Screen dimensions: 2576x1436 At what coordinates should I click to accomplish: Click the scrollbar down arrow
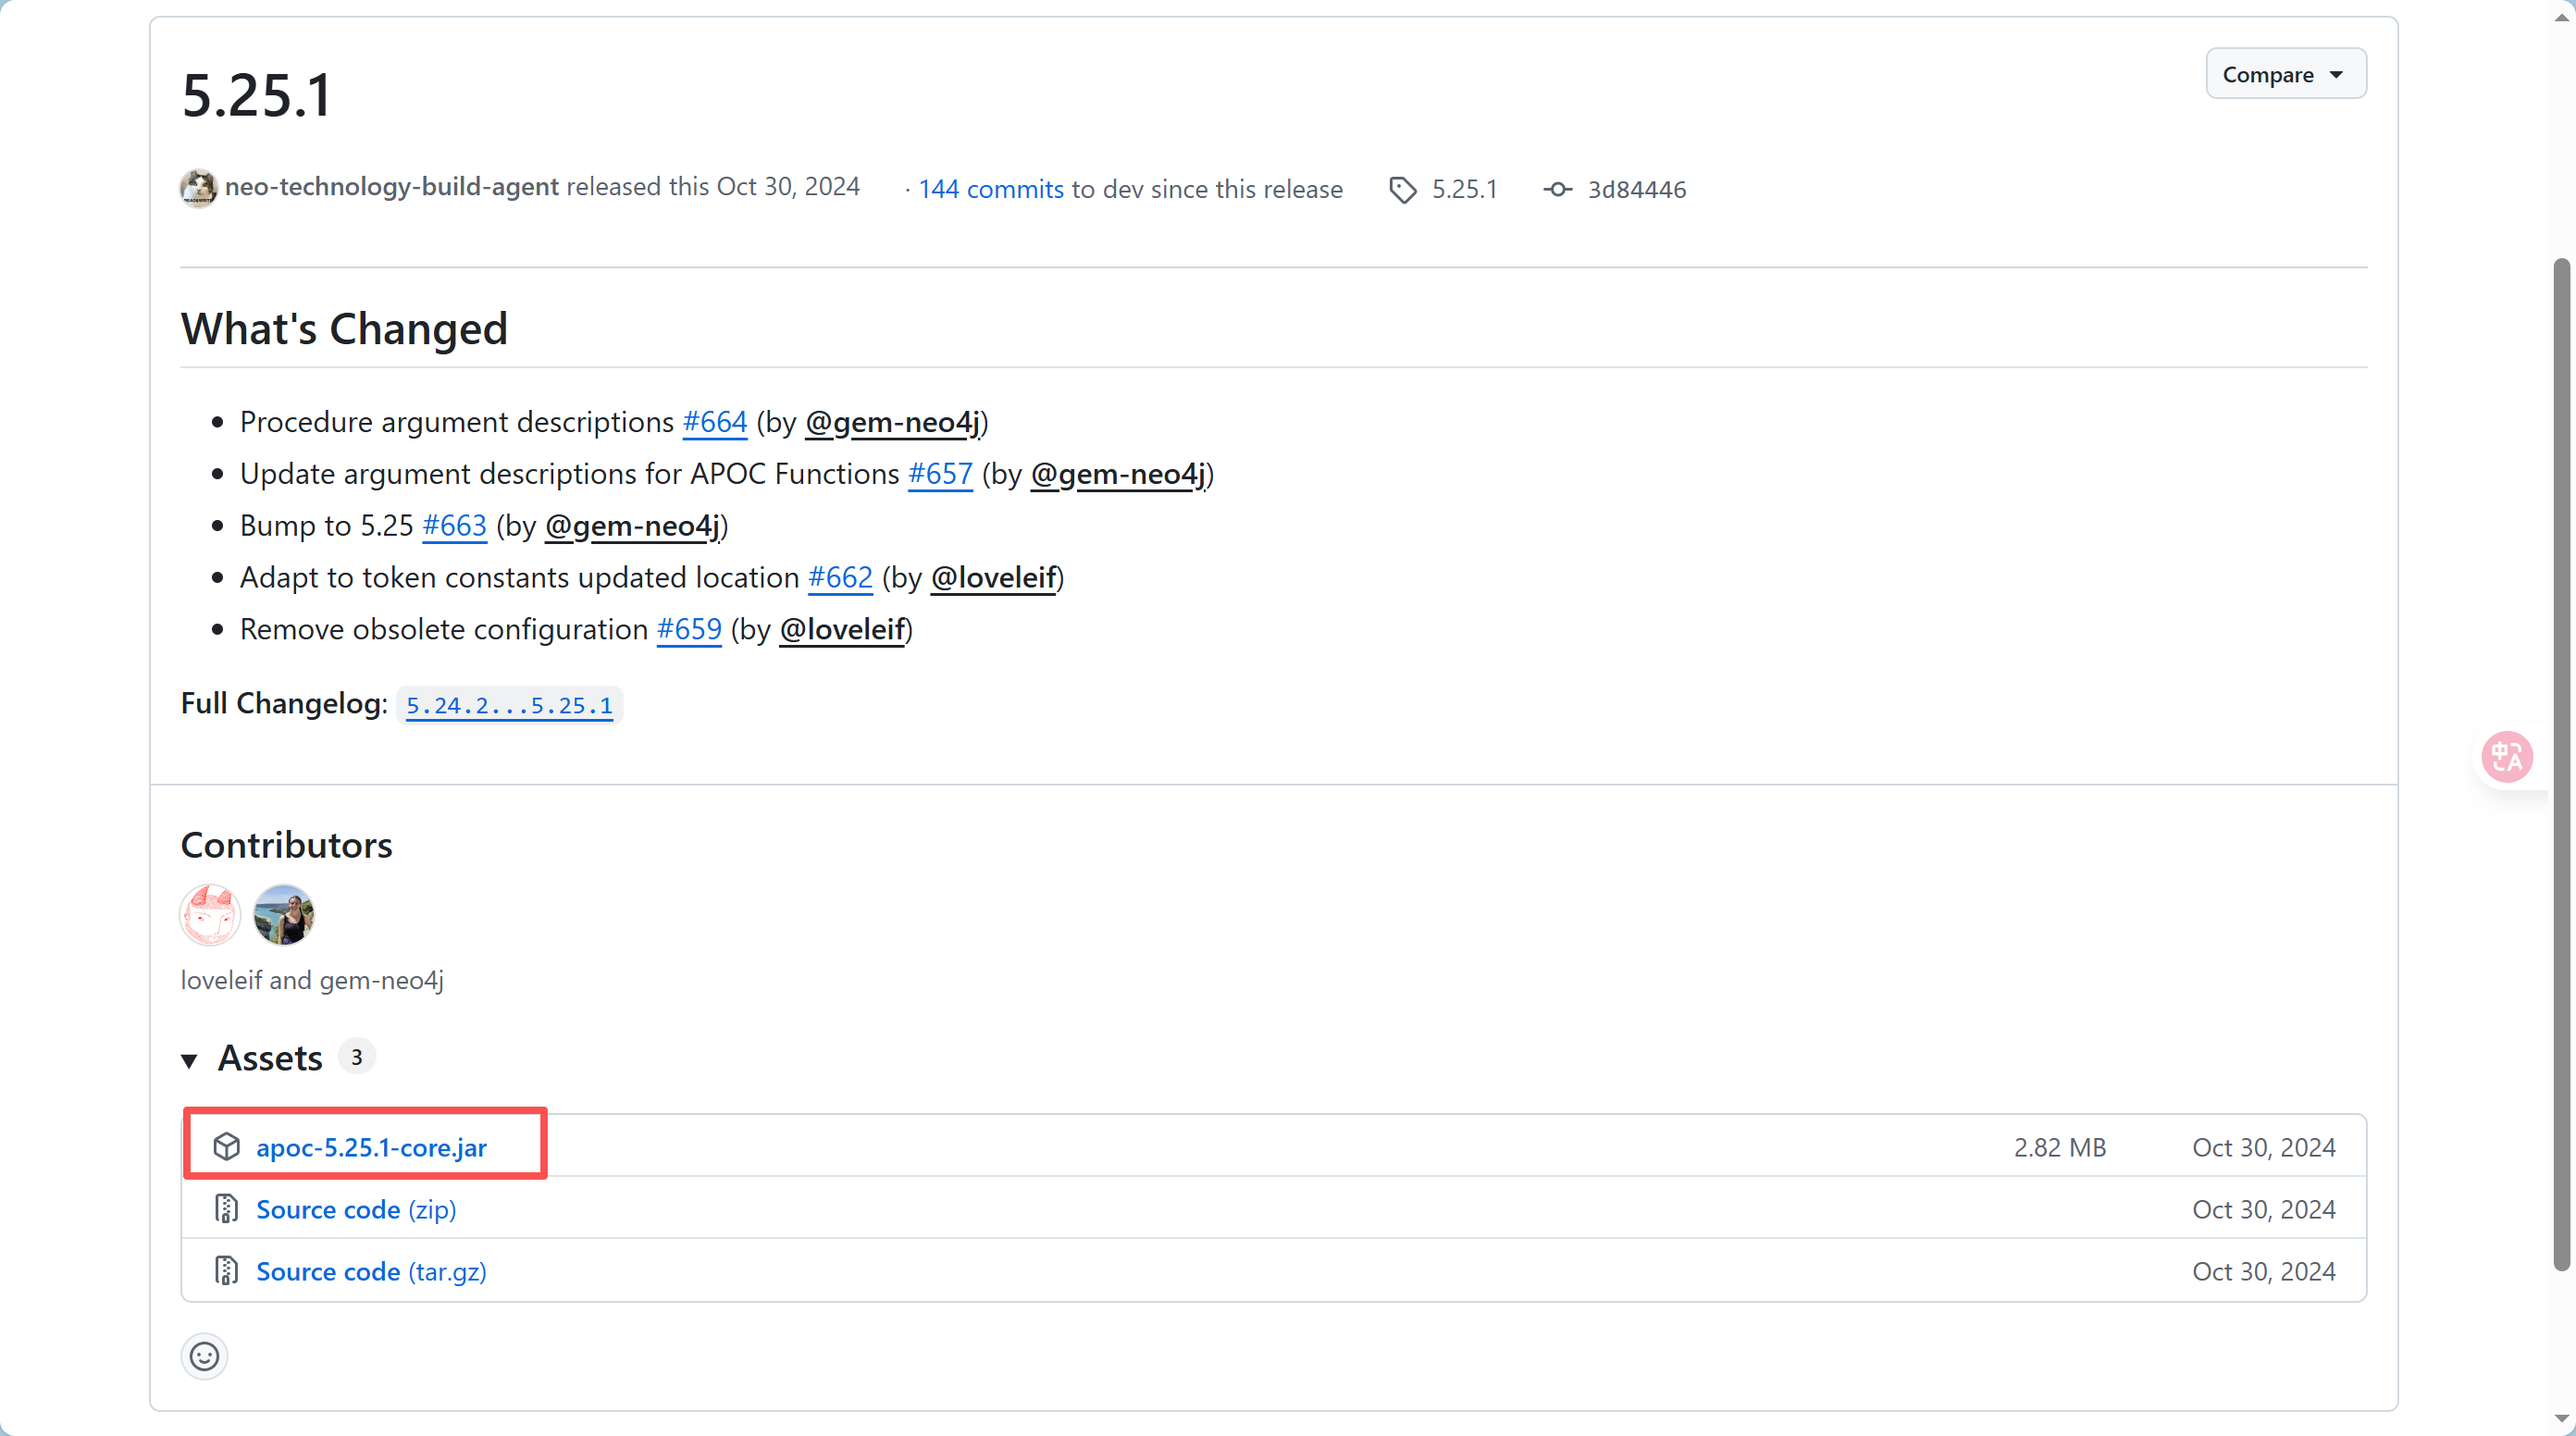(2561, 1420)
